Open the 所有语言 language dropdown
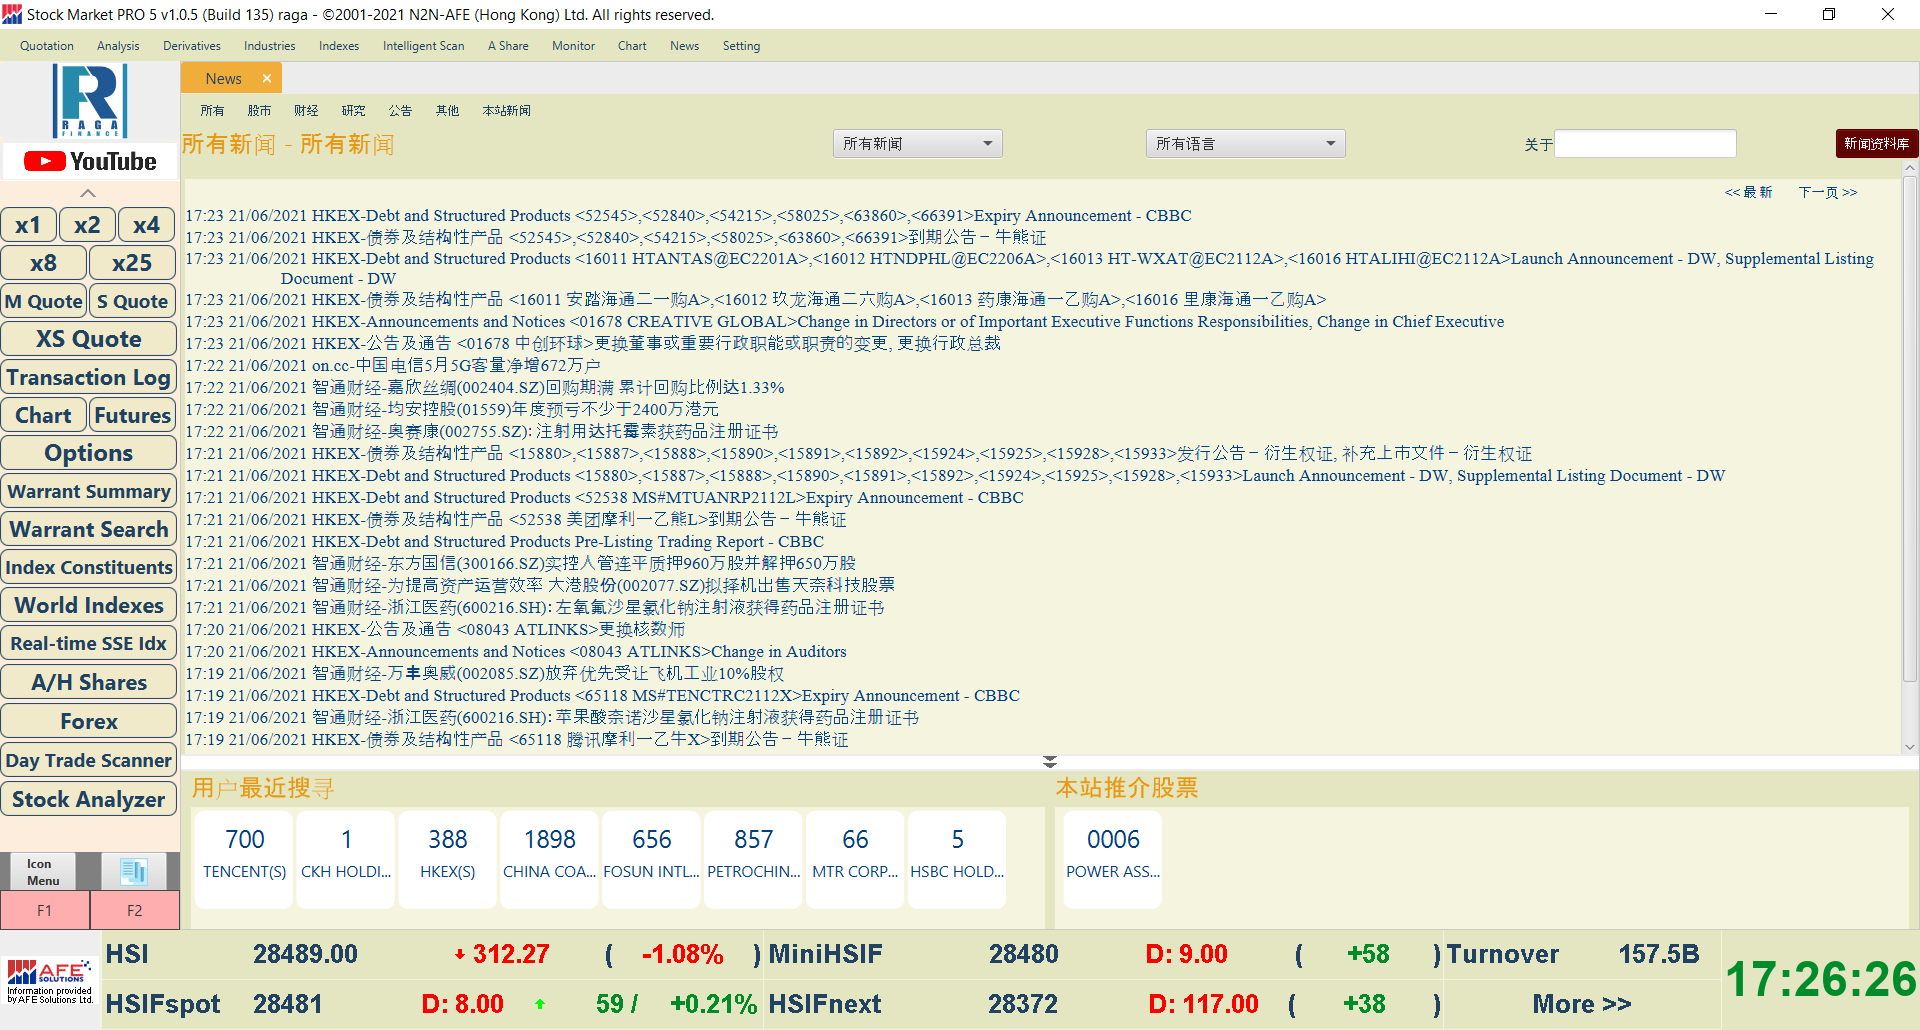Viewport: 1920px width, 1030px height. (x=1244, y=144)
